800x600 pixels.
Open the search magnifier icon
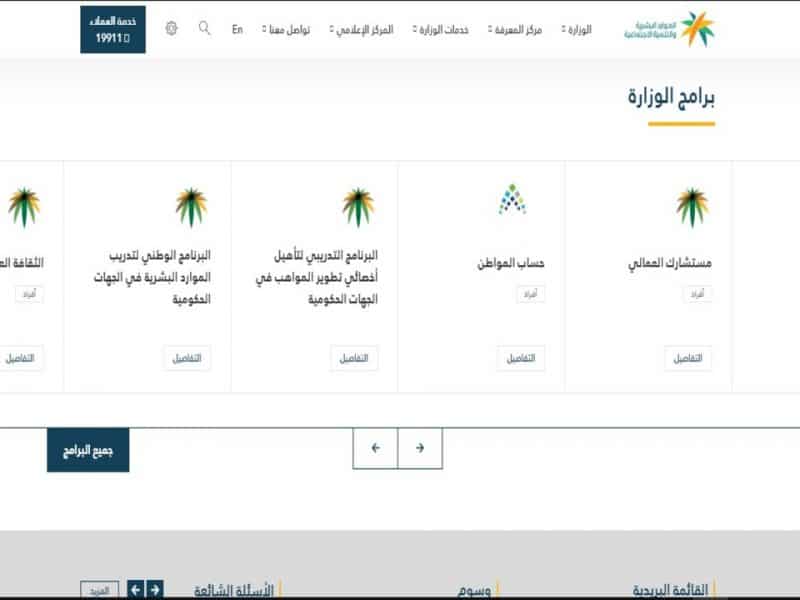[x=204, y=28]
